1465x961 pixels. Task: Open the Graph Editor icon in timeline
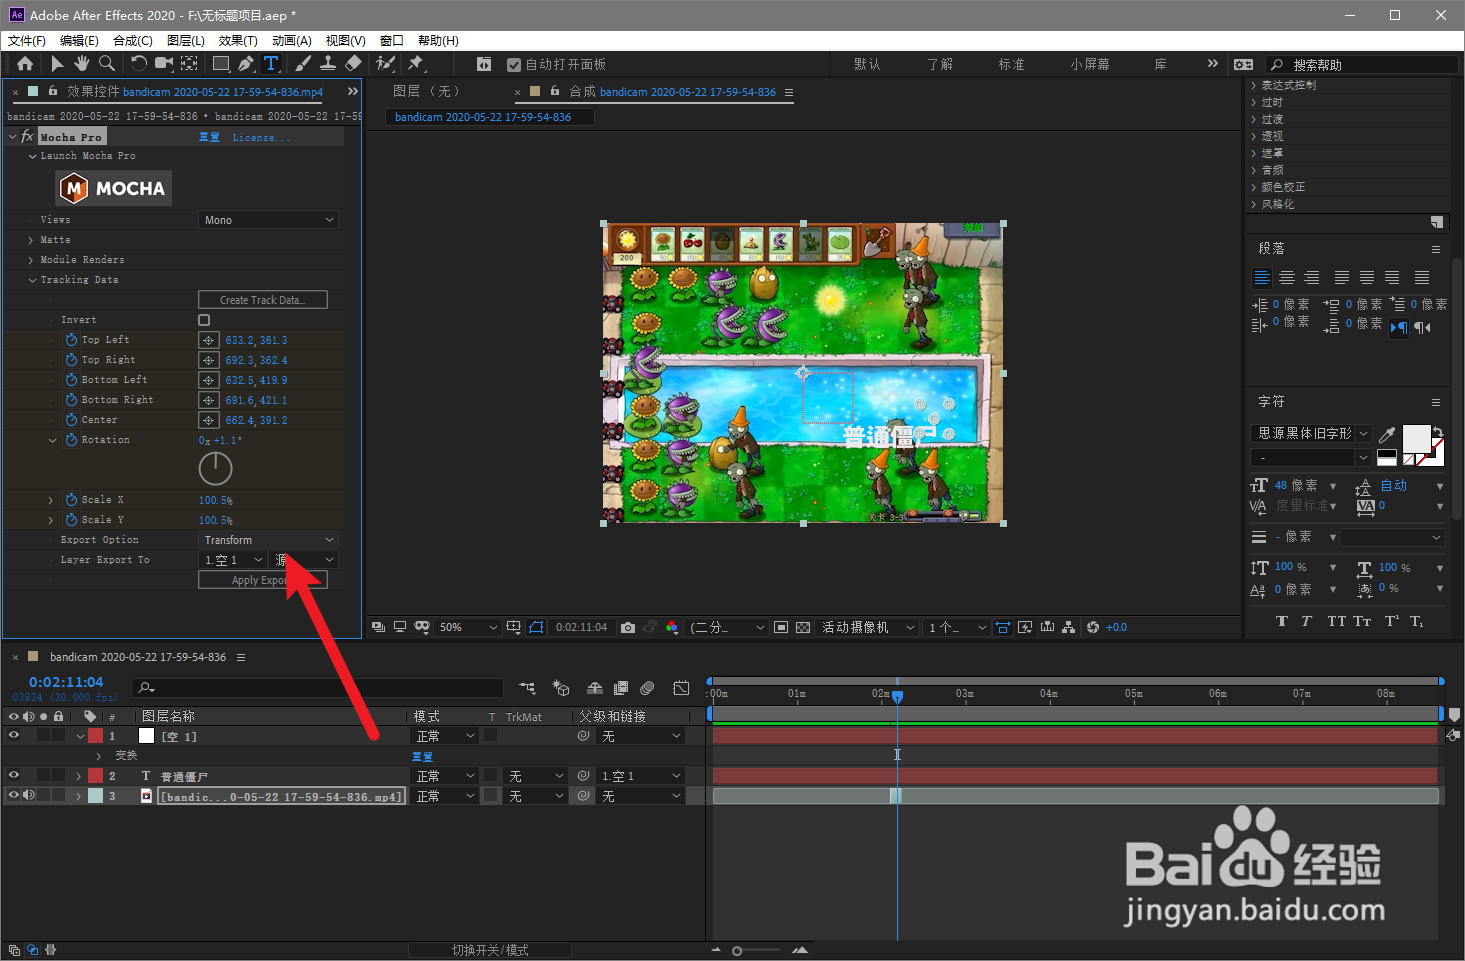(681, 688)
